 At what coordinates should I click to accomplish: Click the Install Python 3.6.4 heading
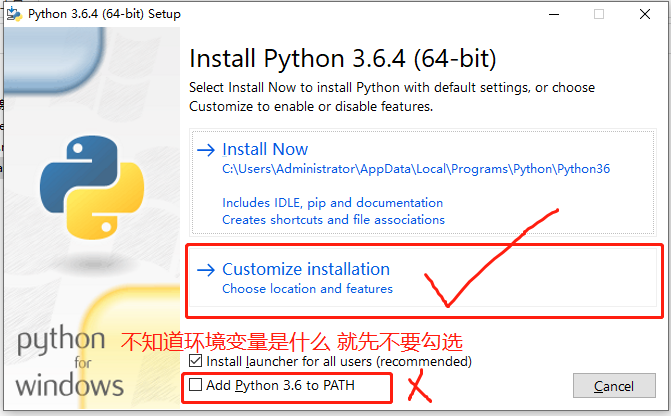pos(343,59)
